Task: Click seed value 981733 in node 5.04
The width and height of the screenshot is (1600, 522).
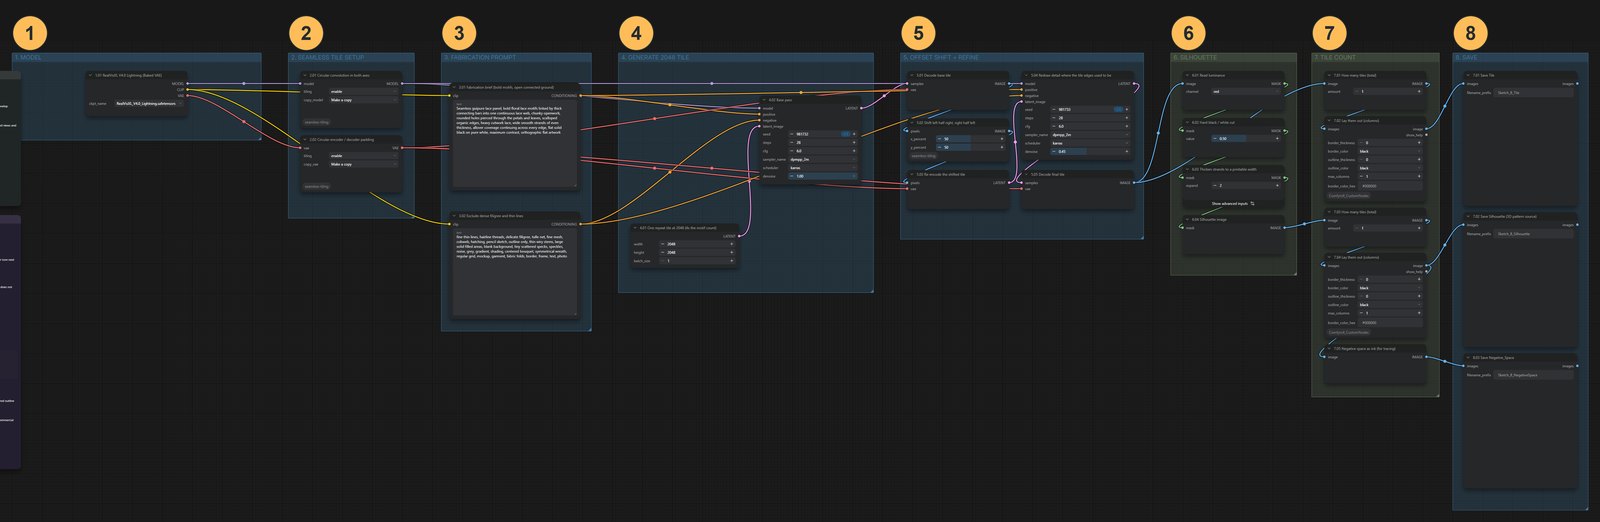Action: click(x=1065, y=110)
